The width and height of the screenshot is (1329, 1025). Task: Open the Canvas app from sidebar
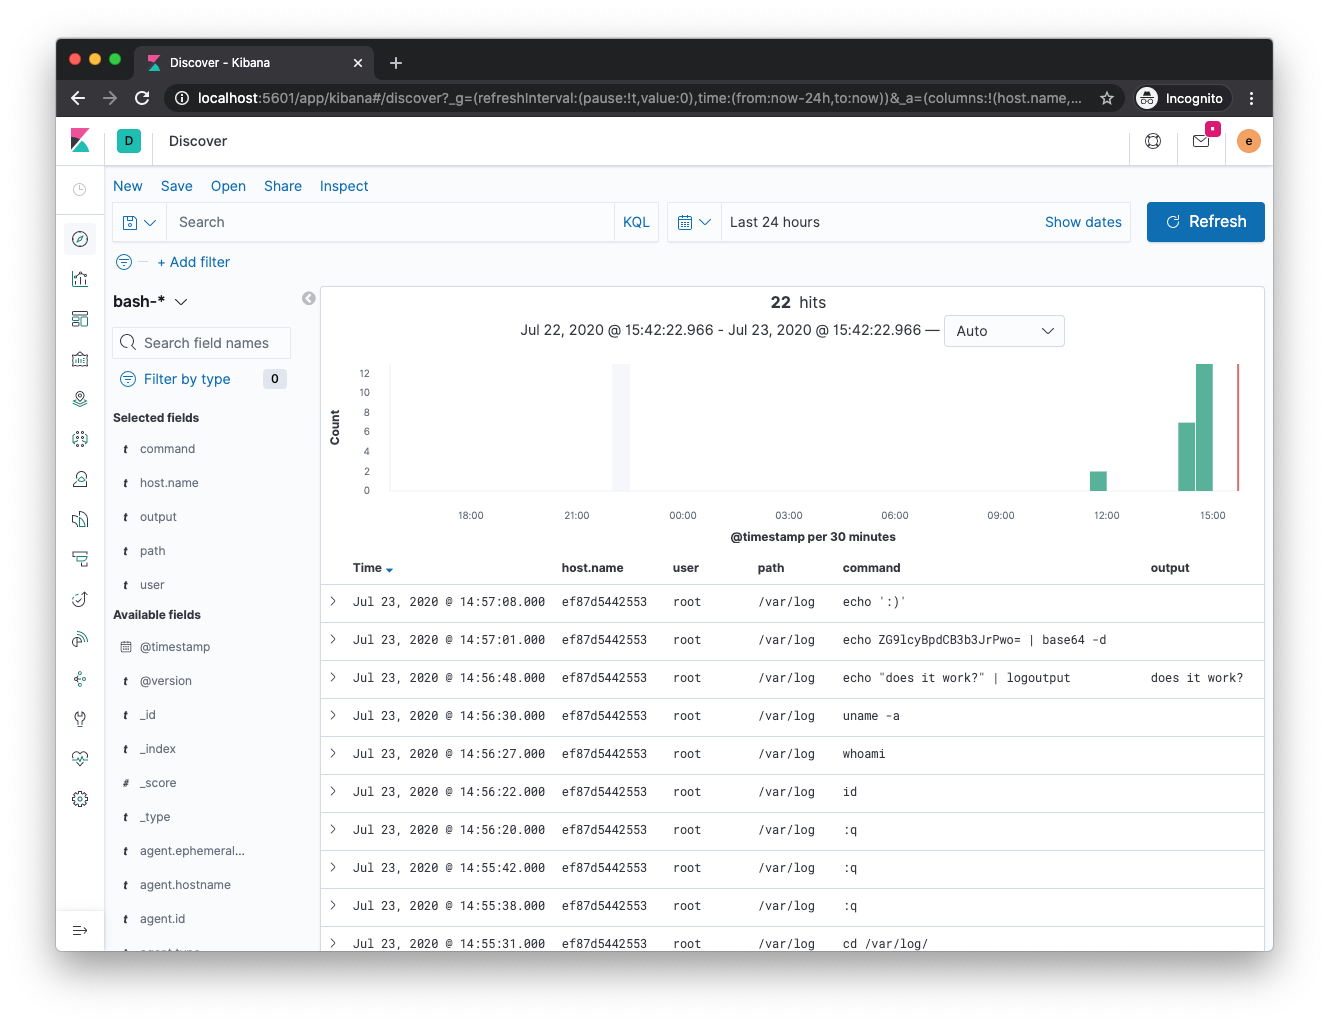tap(80, 359)
